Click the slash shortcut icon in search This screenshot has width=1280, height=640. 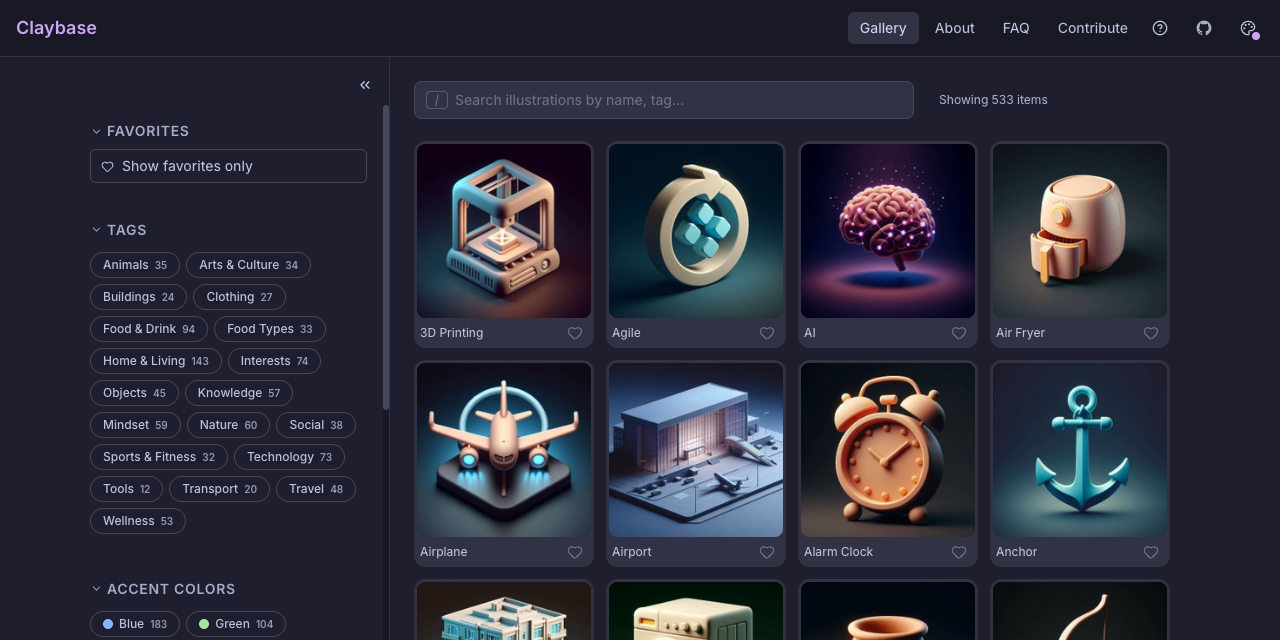[437, 100]
